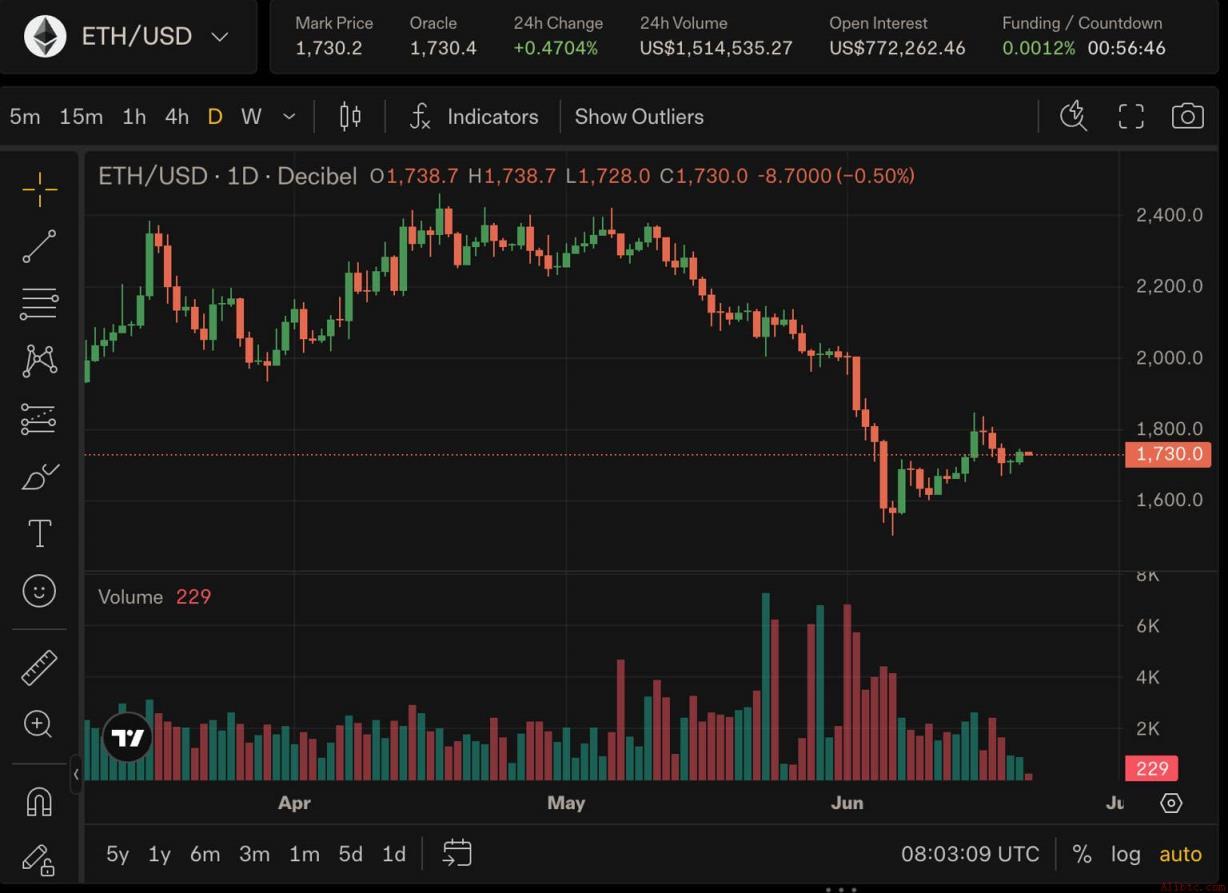1228x893 pixels.
Task: Toggle percent scale on price axis
Action: click(x=1082, y=854)
